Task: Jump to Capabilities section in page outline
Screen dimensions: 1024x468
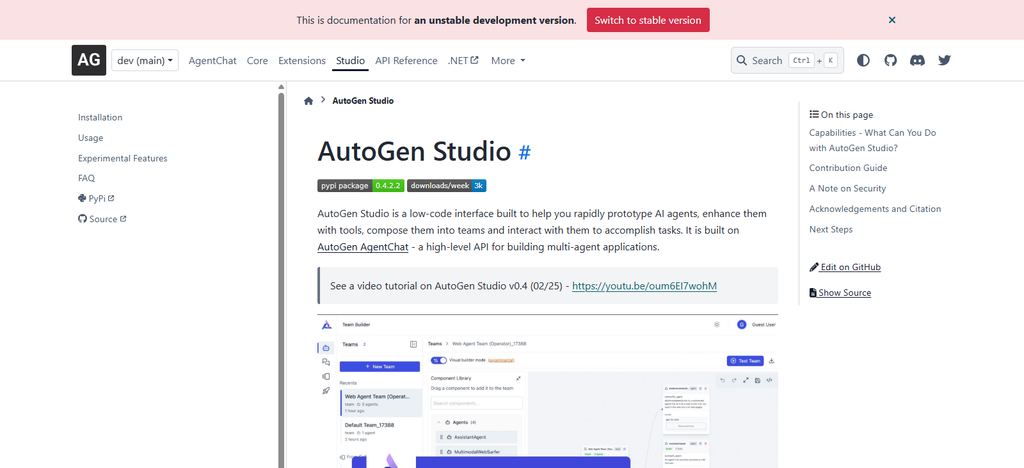Action: point(872,140)
